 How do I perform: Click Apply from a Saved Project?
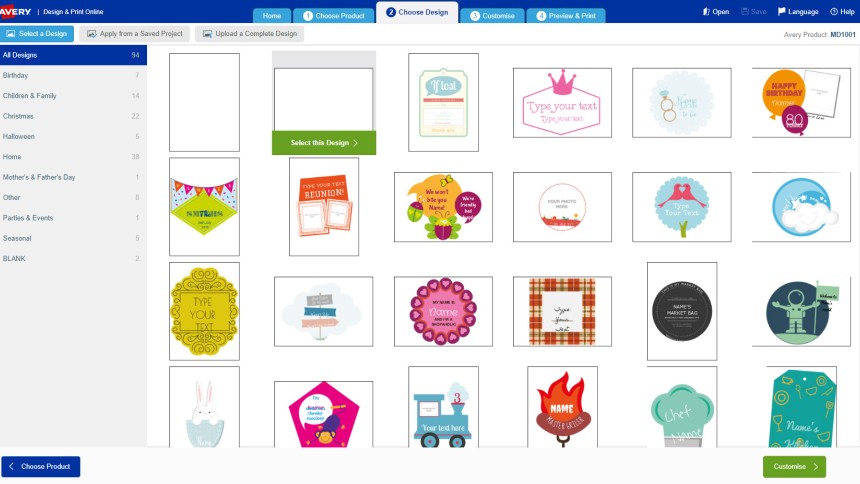coord(135,33)
